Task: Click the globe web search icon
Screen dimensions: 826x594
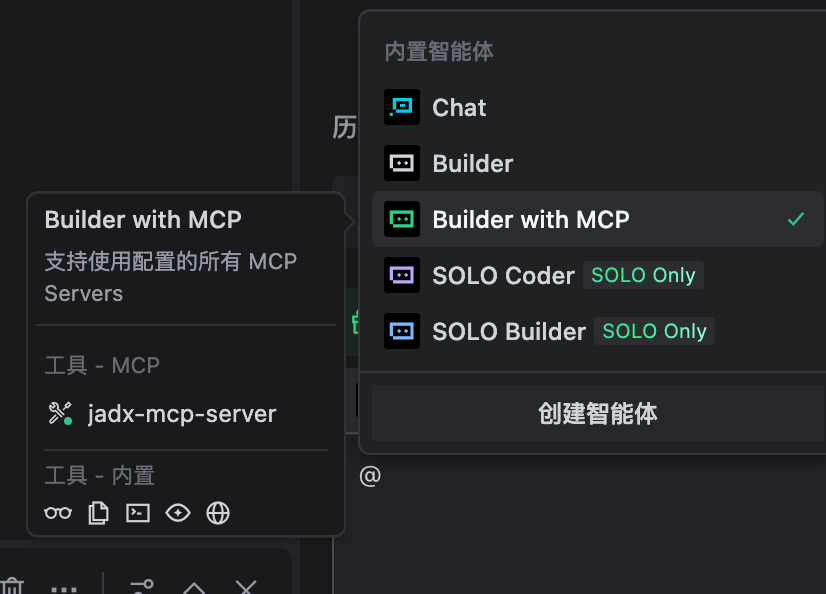Action: tap(218, 514)
